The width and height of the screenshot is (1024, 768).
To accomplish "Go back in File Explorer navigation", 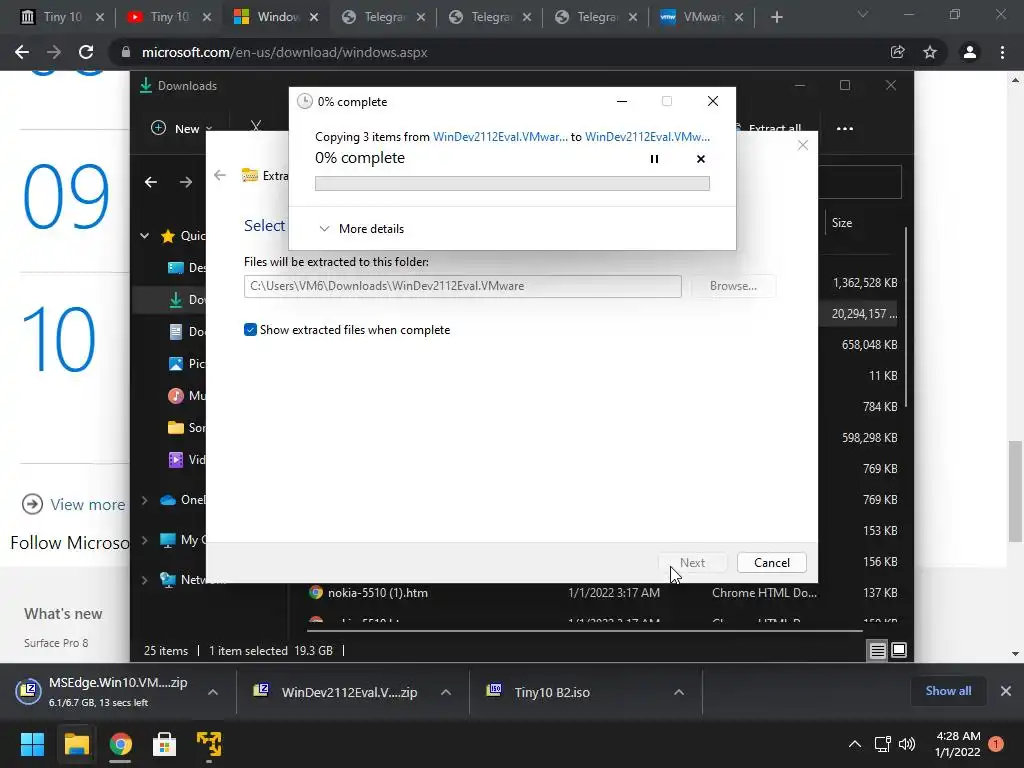I will point(151,182).
